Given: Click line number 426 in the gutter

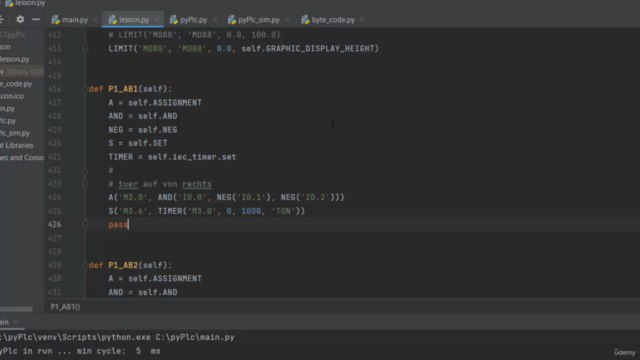Looking at the screenshot, I should coord(54,224).
